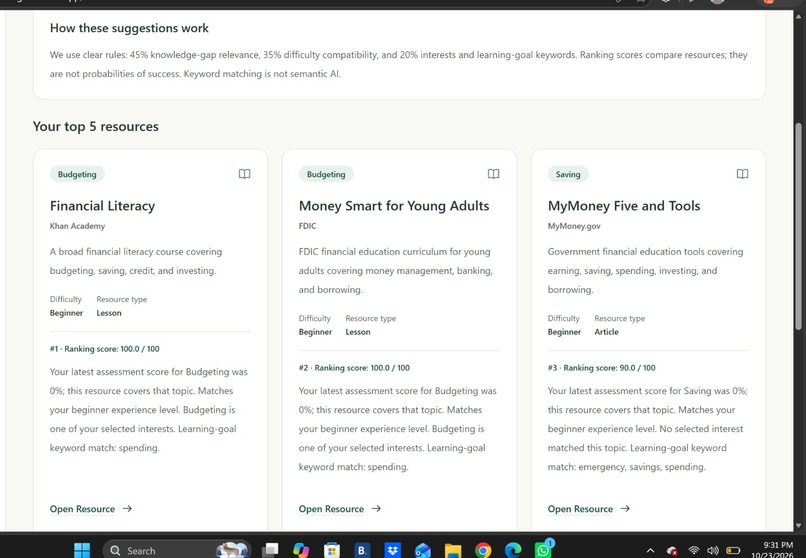Image resolution: width=806 pixels, height=558 pixels.
Task: Open Resource link for MyMoney Five and Tools
Action: coord(580,509)
